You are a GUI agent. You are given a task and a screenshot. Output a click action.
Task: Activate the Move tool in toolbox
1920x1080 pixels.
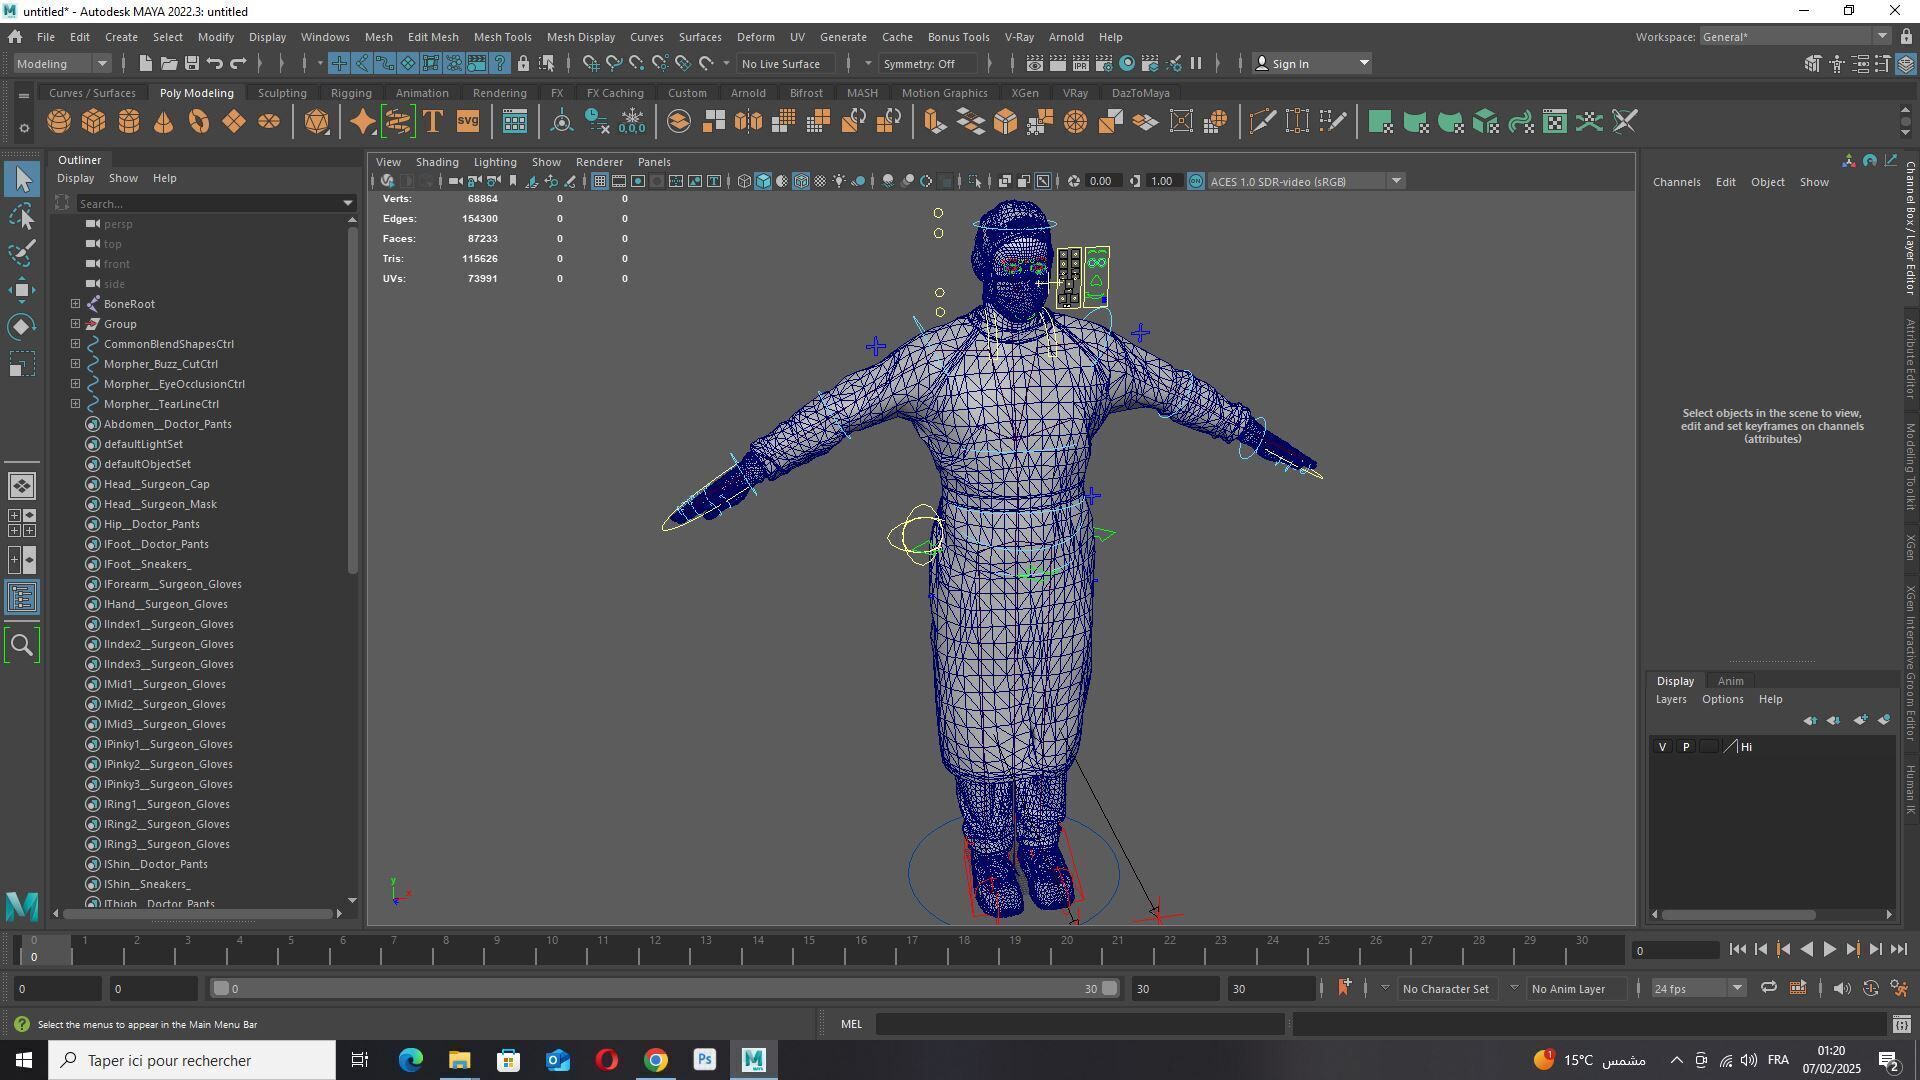[x=22, y=290]
